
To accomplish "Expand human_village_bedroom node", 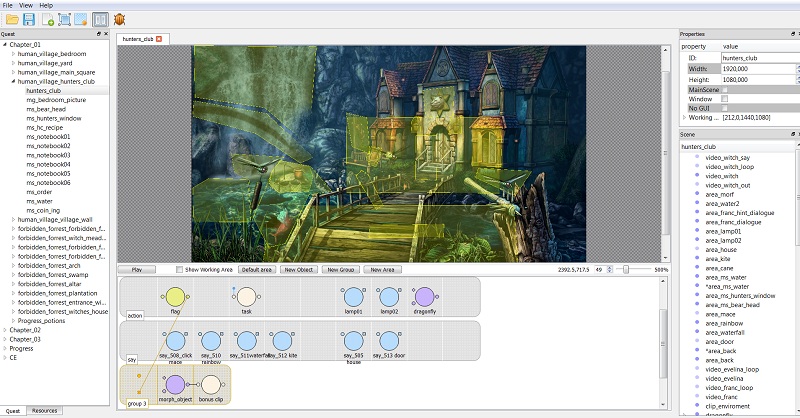I will tap(14, 54).
